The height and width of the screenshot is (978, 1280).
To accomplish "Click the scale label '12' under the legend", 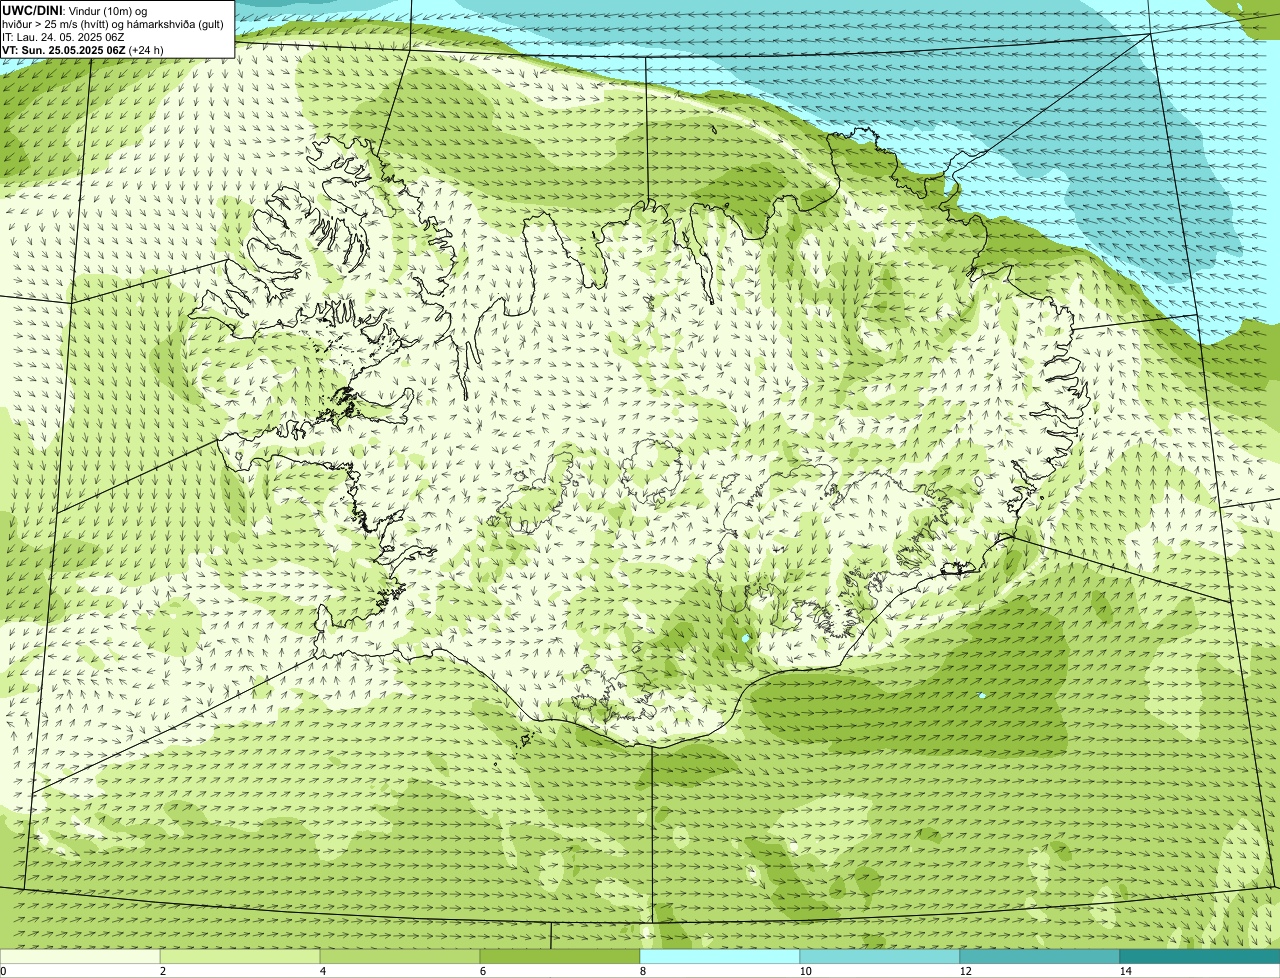I will (965, 971).
